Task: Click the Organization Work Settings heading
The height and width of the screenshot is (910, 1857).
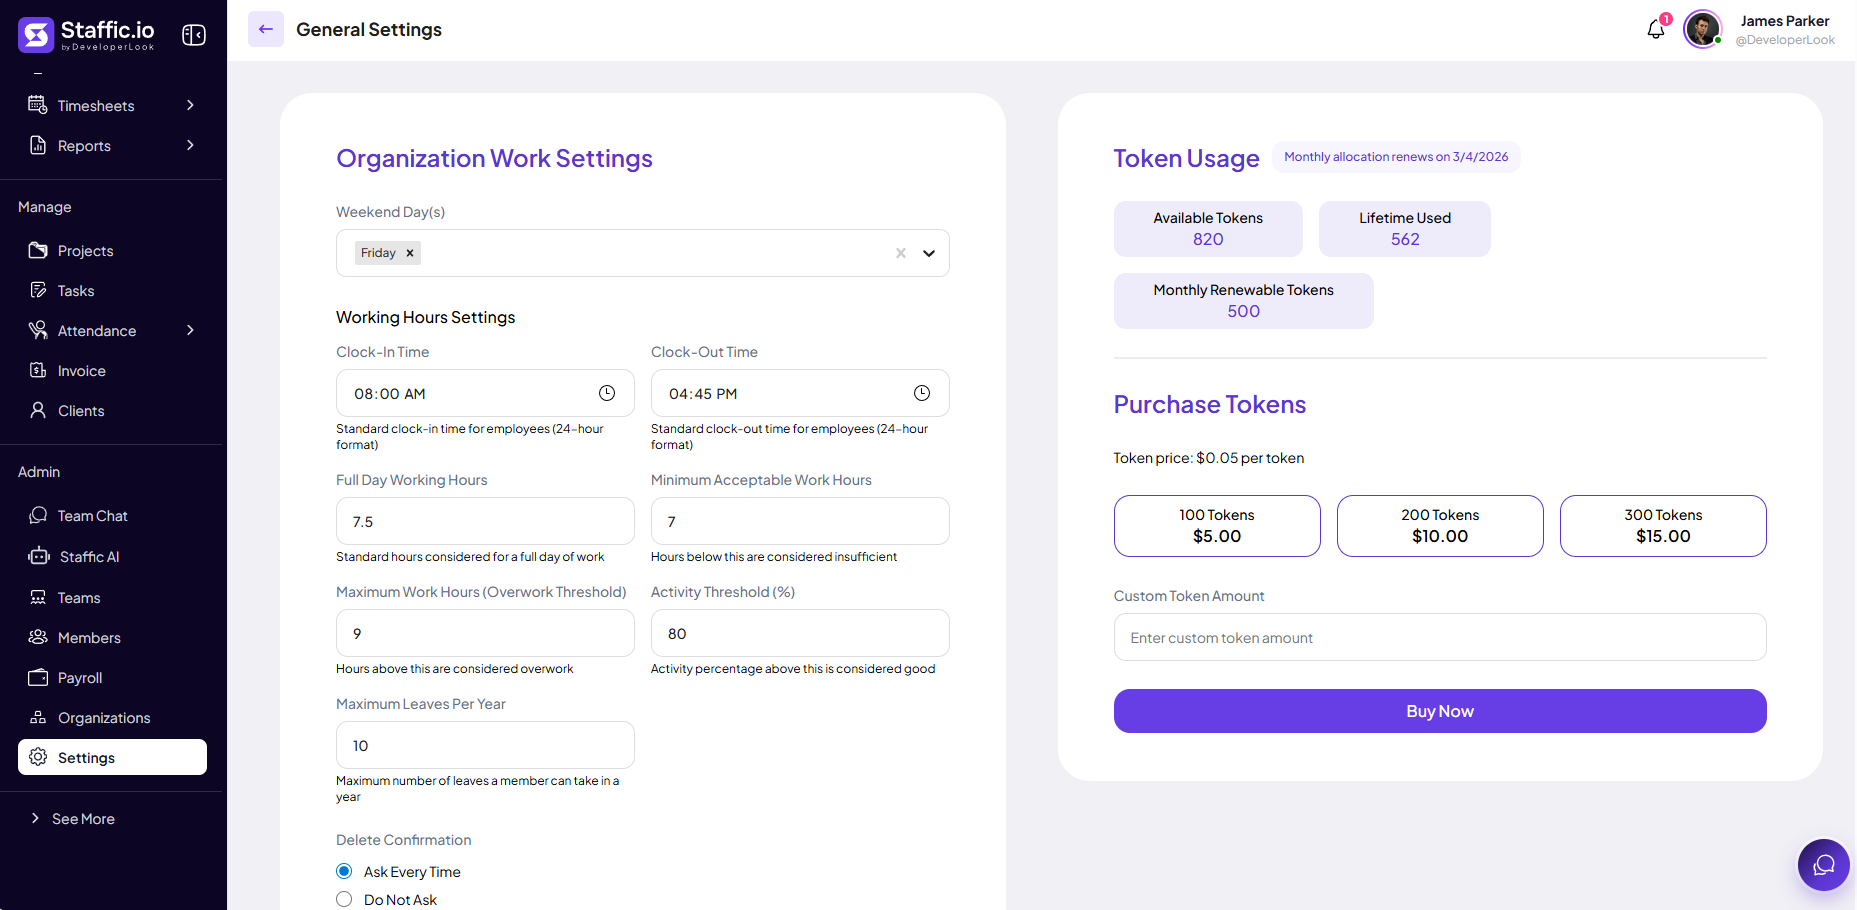Action: [494, 158]
